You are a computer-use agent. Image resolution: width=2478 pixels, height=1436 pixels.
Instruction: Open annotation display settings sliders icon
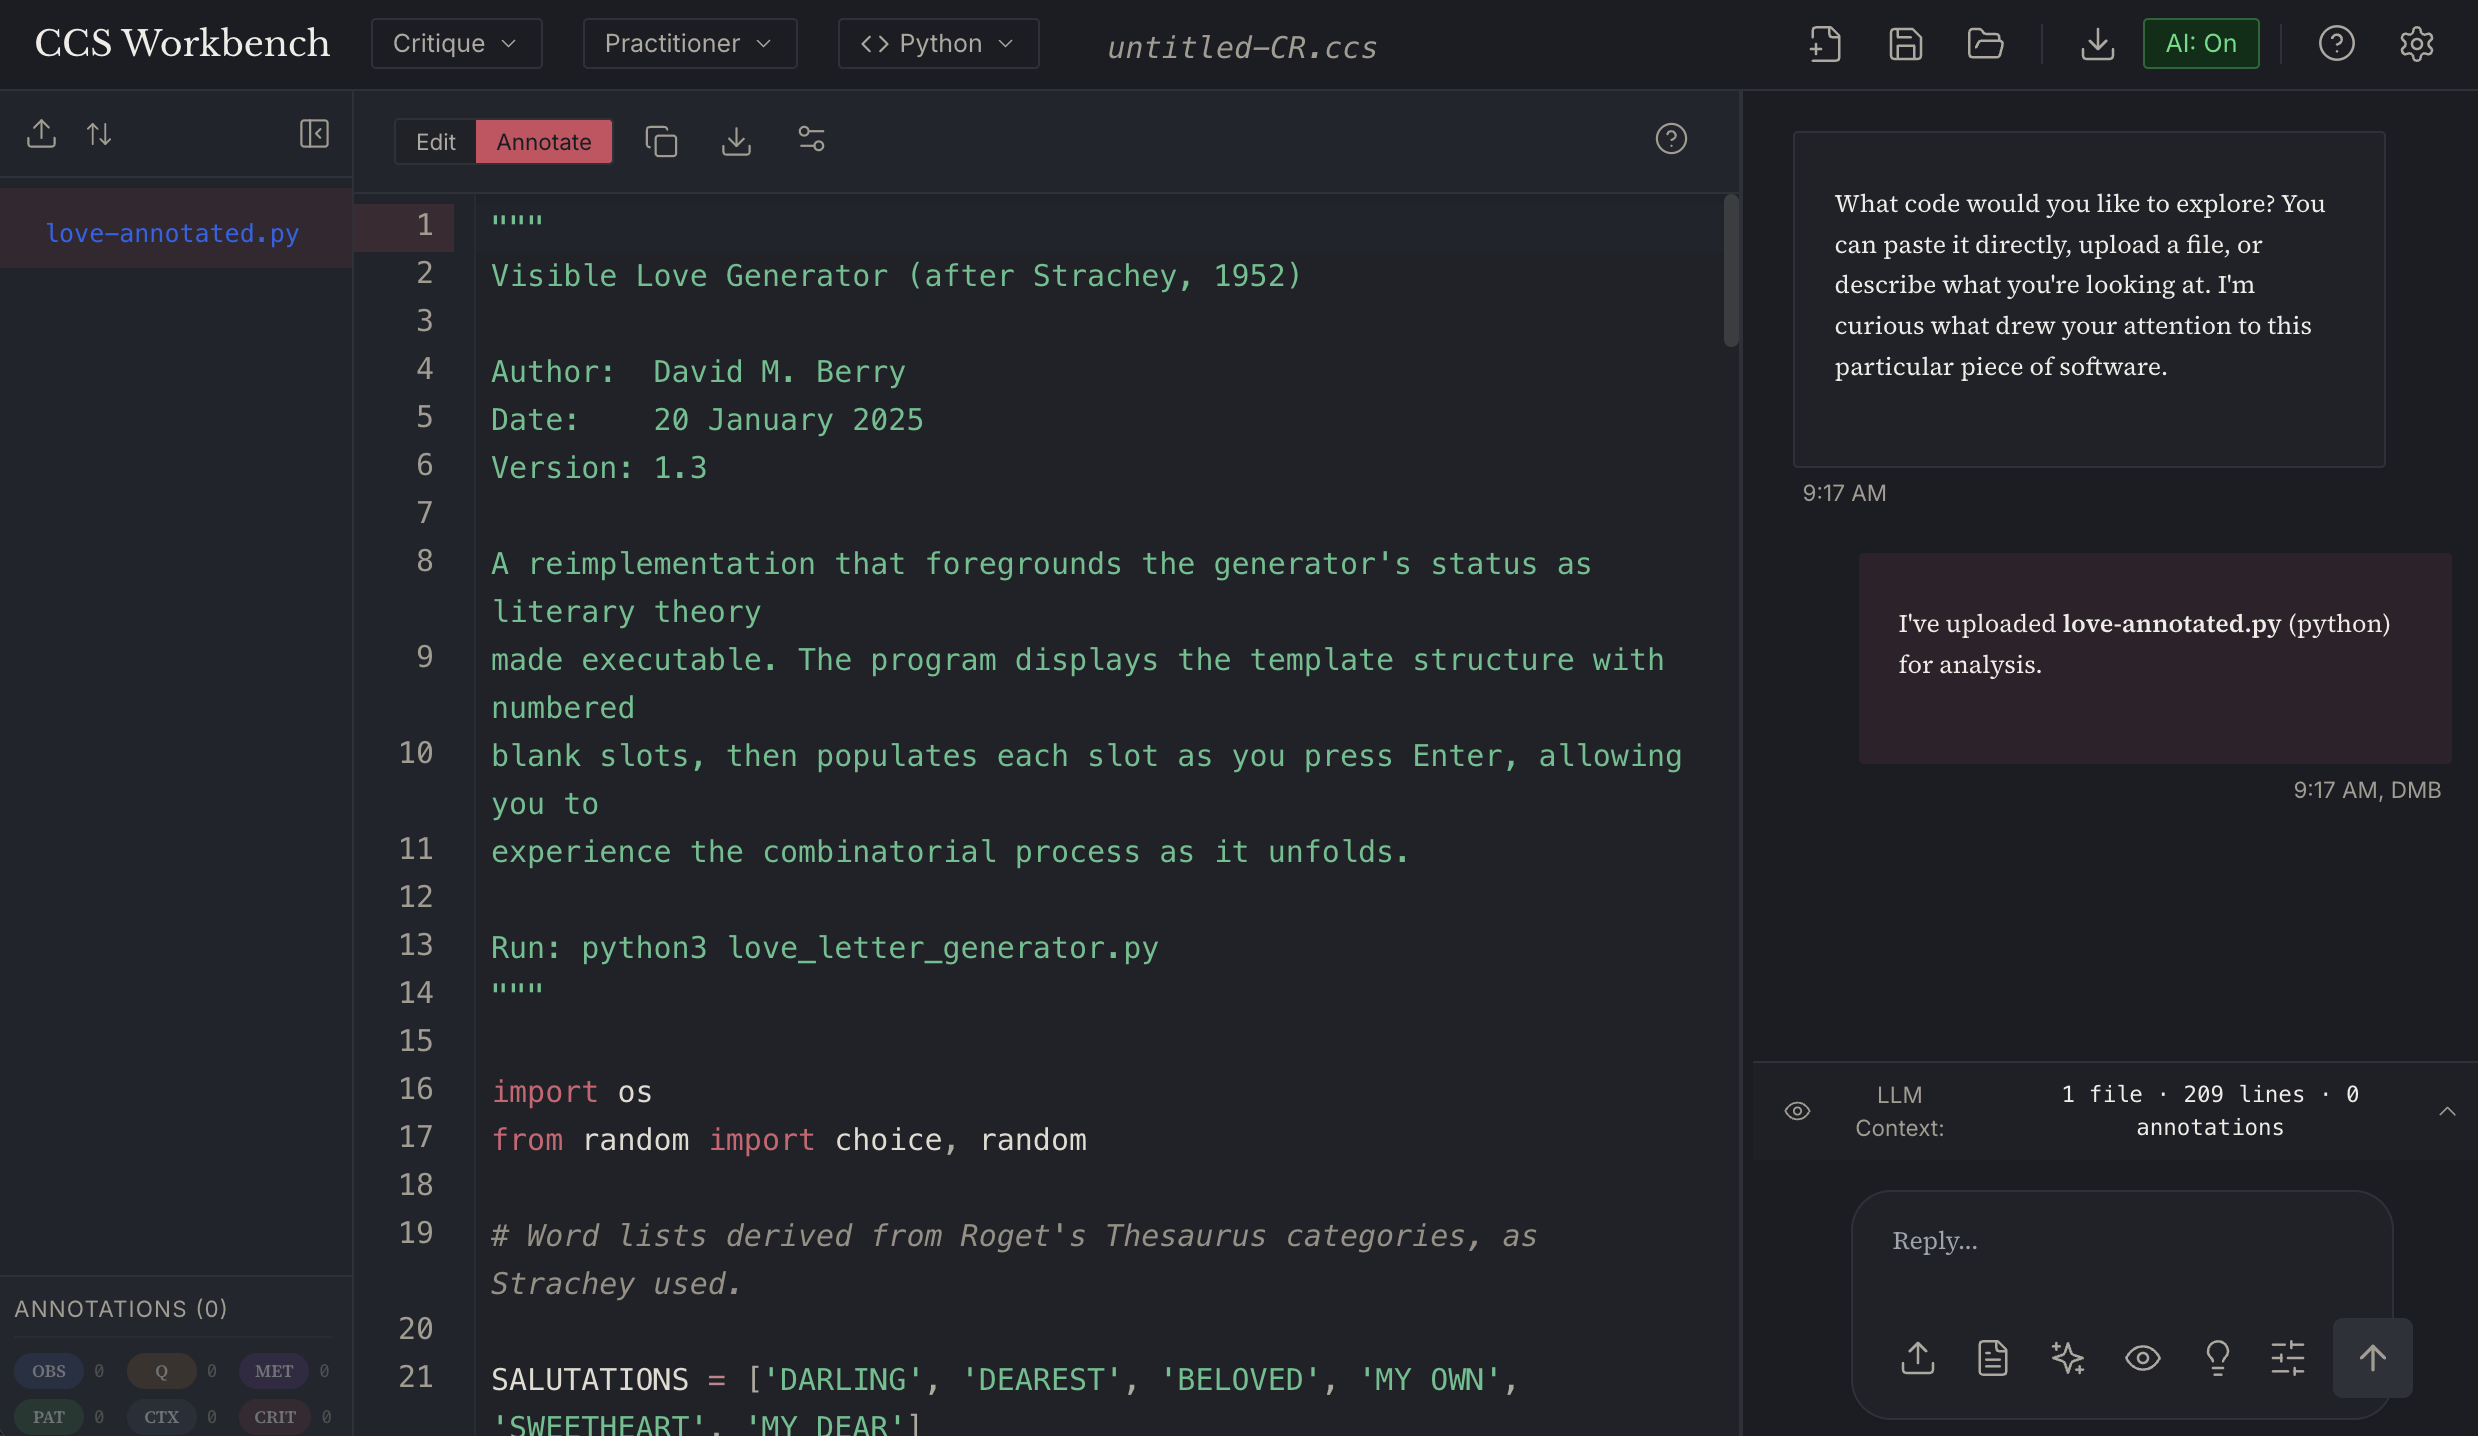click(811, 140)
